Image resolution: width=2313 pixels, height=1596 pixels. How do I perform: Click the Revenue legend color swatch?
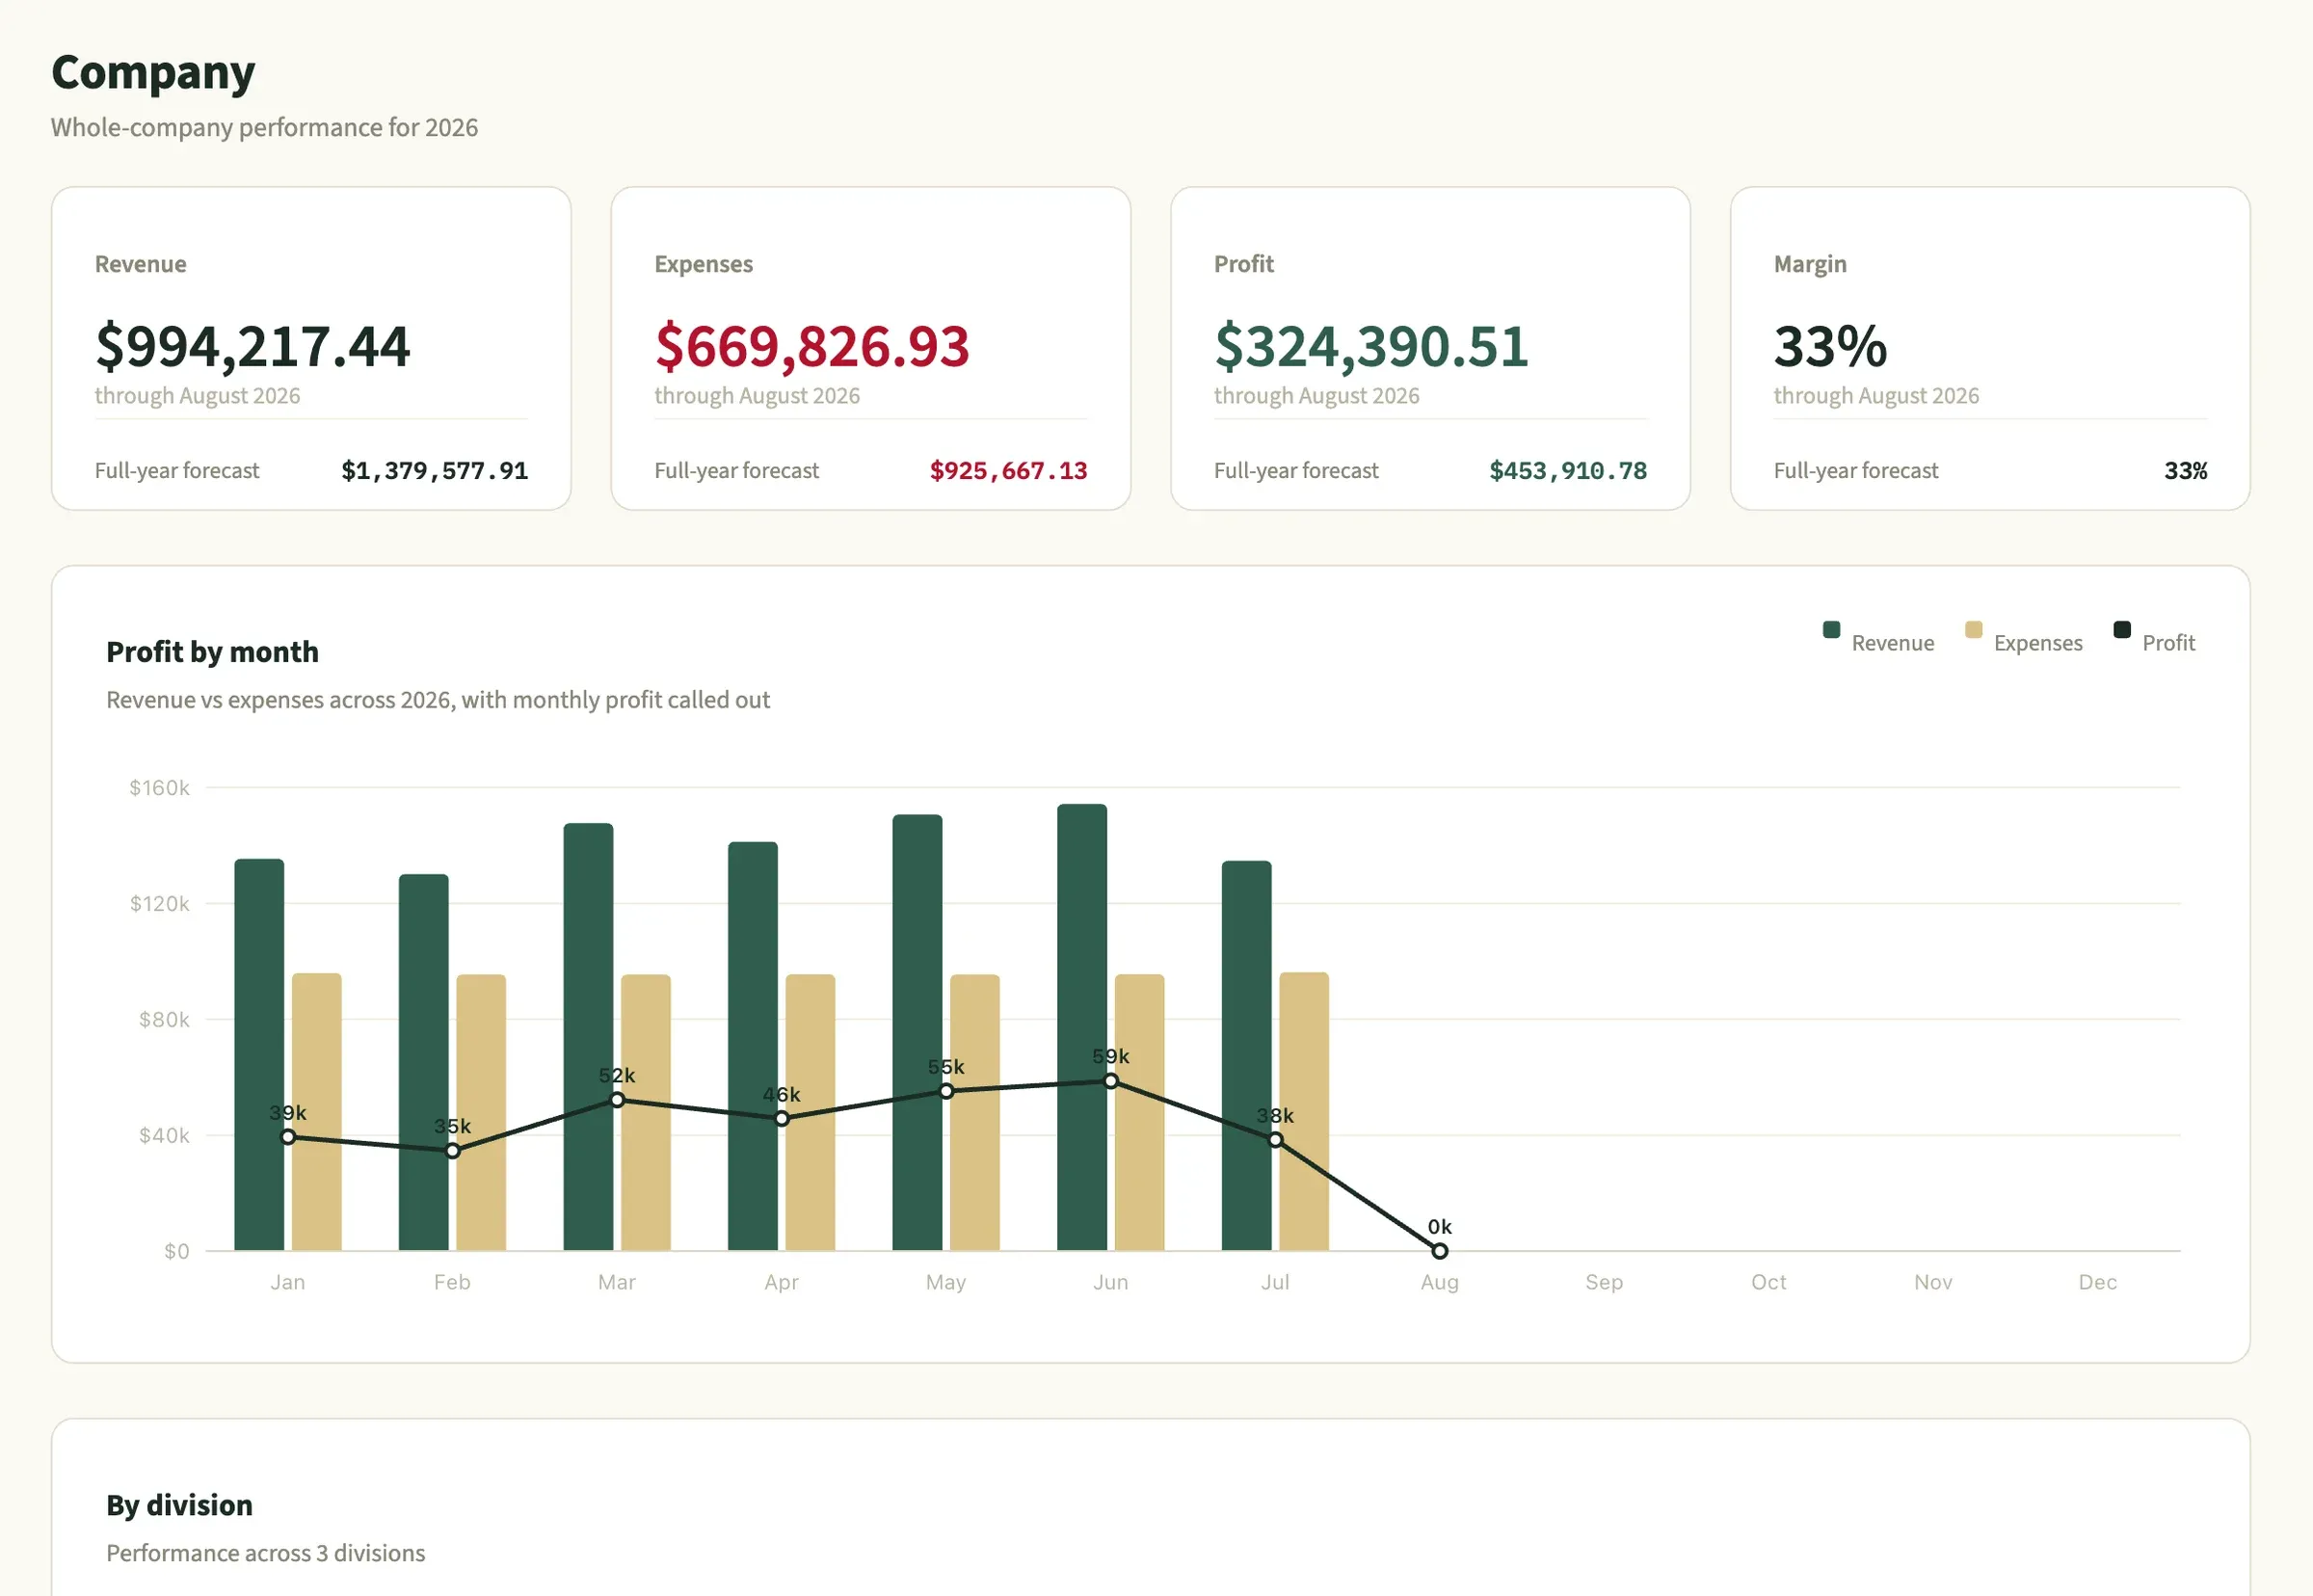click(1831, 629)
